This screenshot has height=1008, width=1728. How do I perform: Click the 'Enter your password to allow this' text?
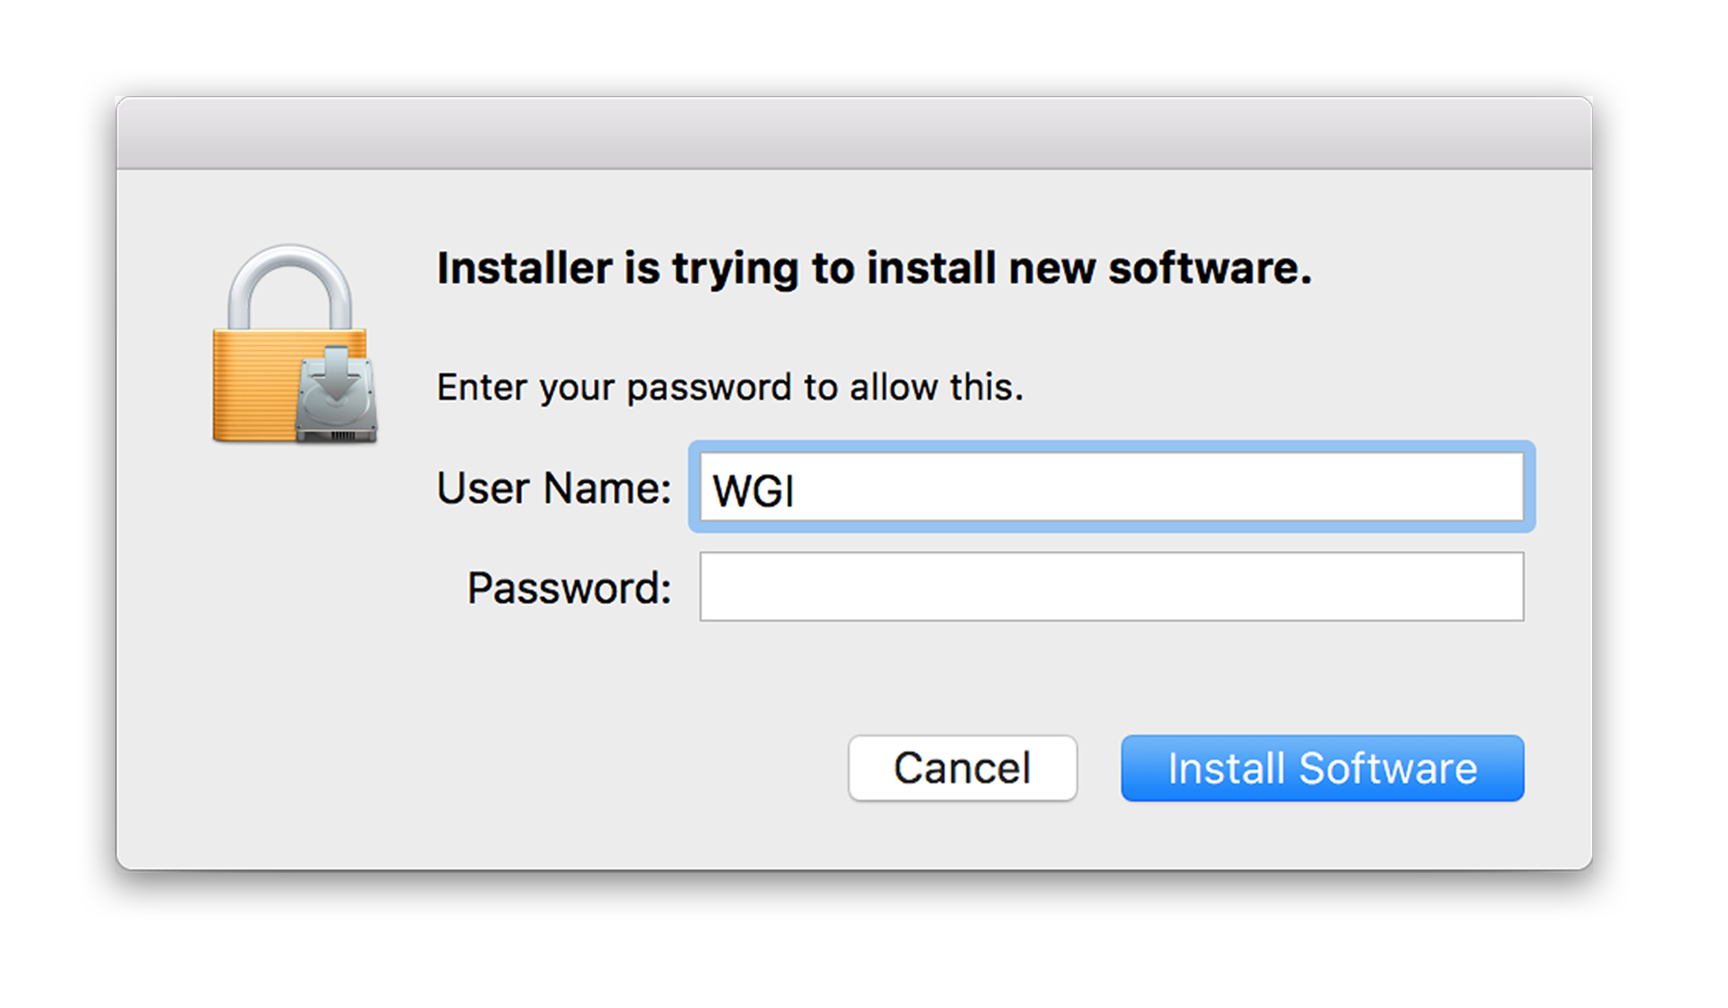[730, 387]
